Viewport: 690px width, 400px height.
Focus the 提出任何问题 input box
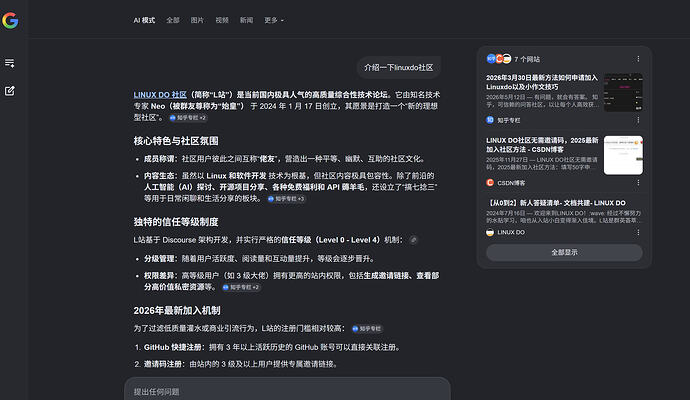287,391
